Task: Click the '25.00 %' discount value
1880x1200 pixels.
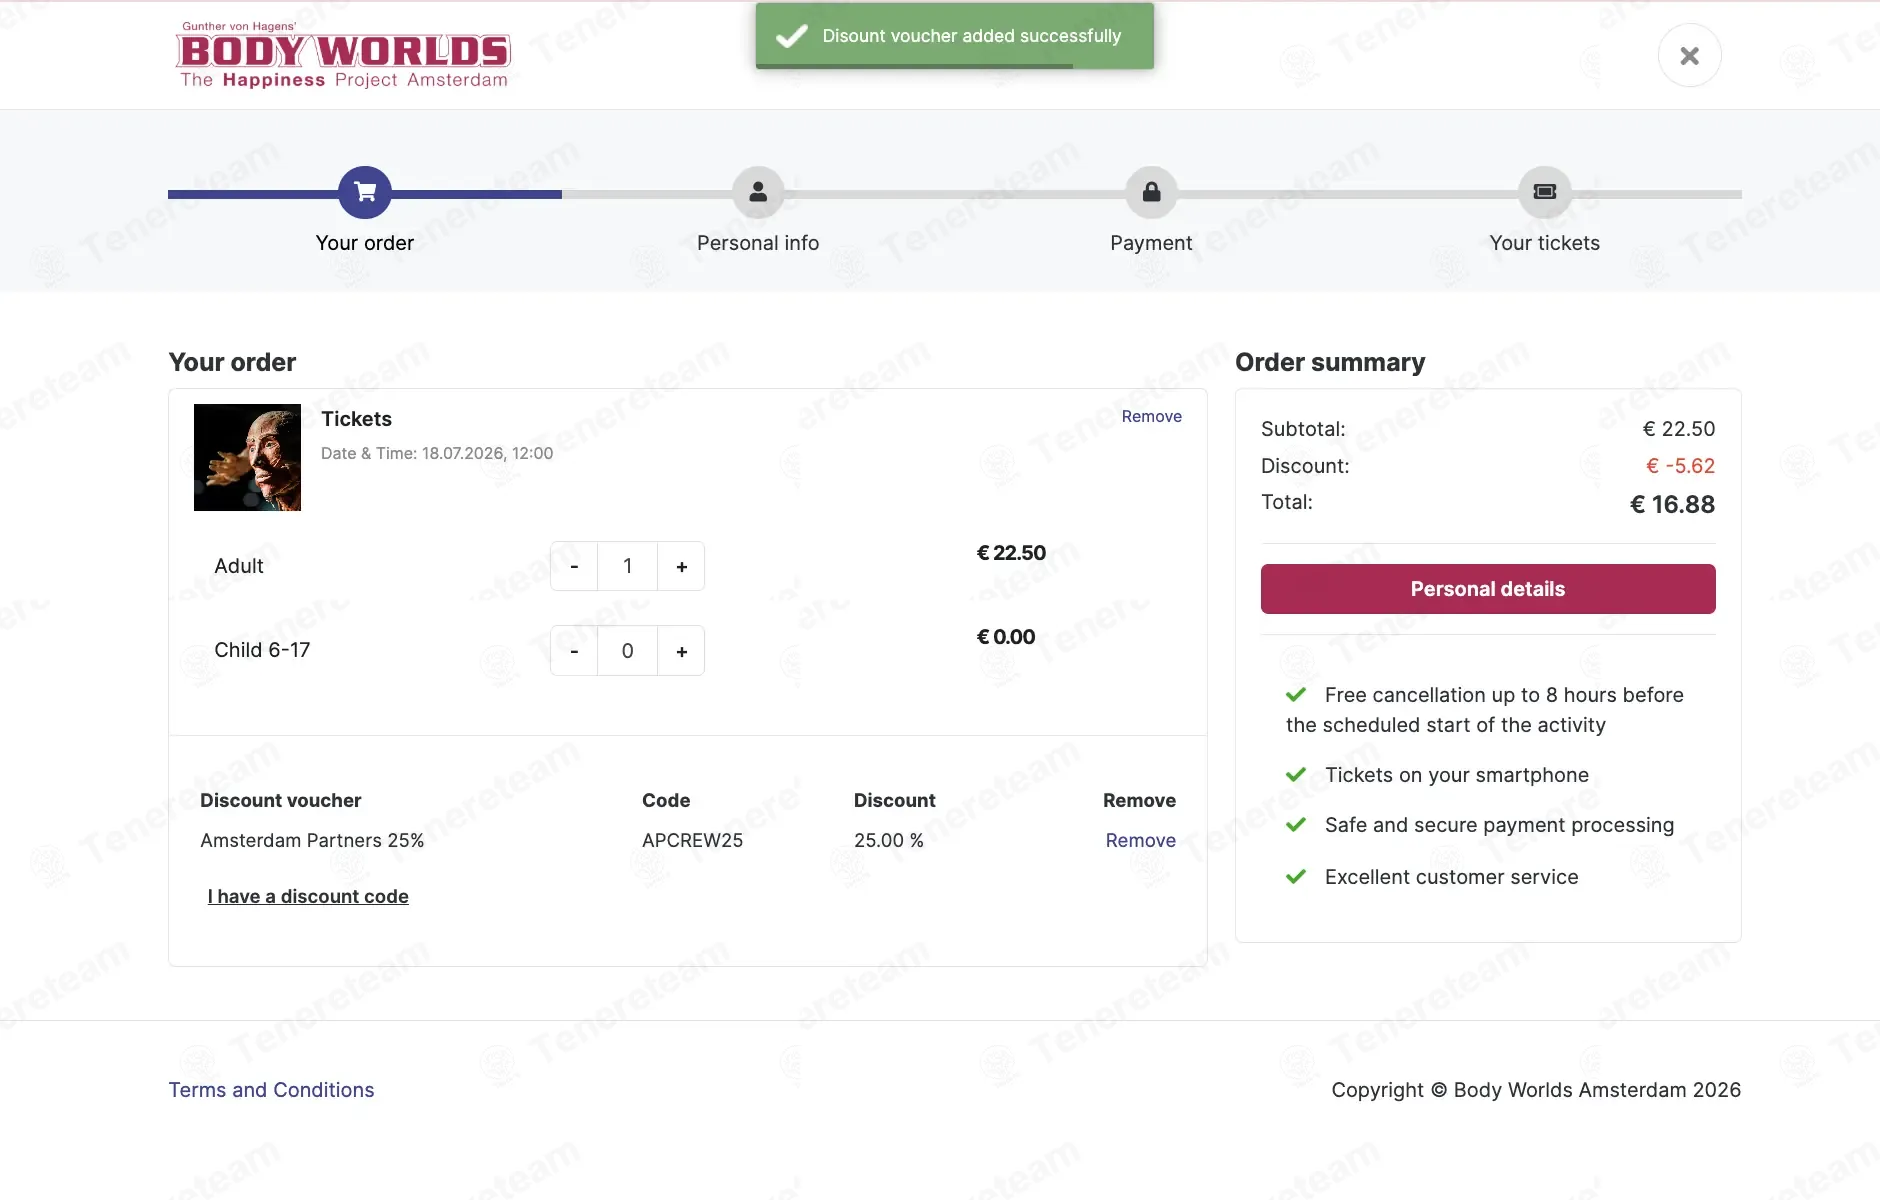Action: point(889,840)
